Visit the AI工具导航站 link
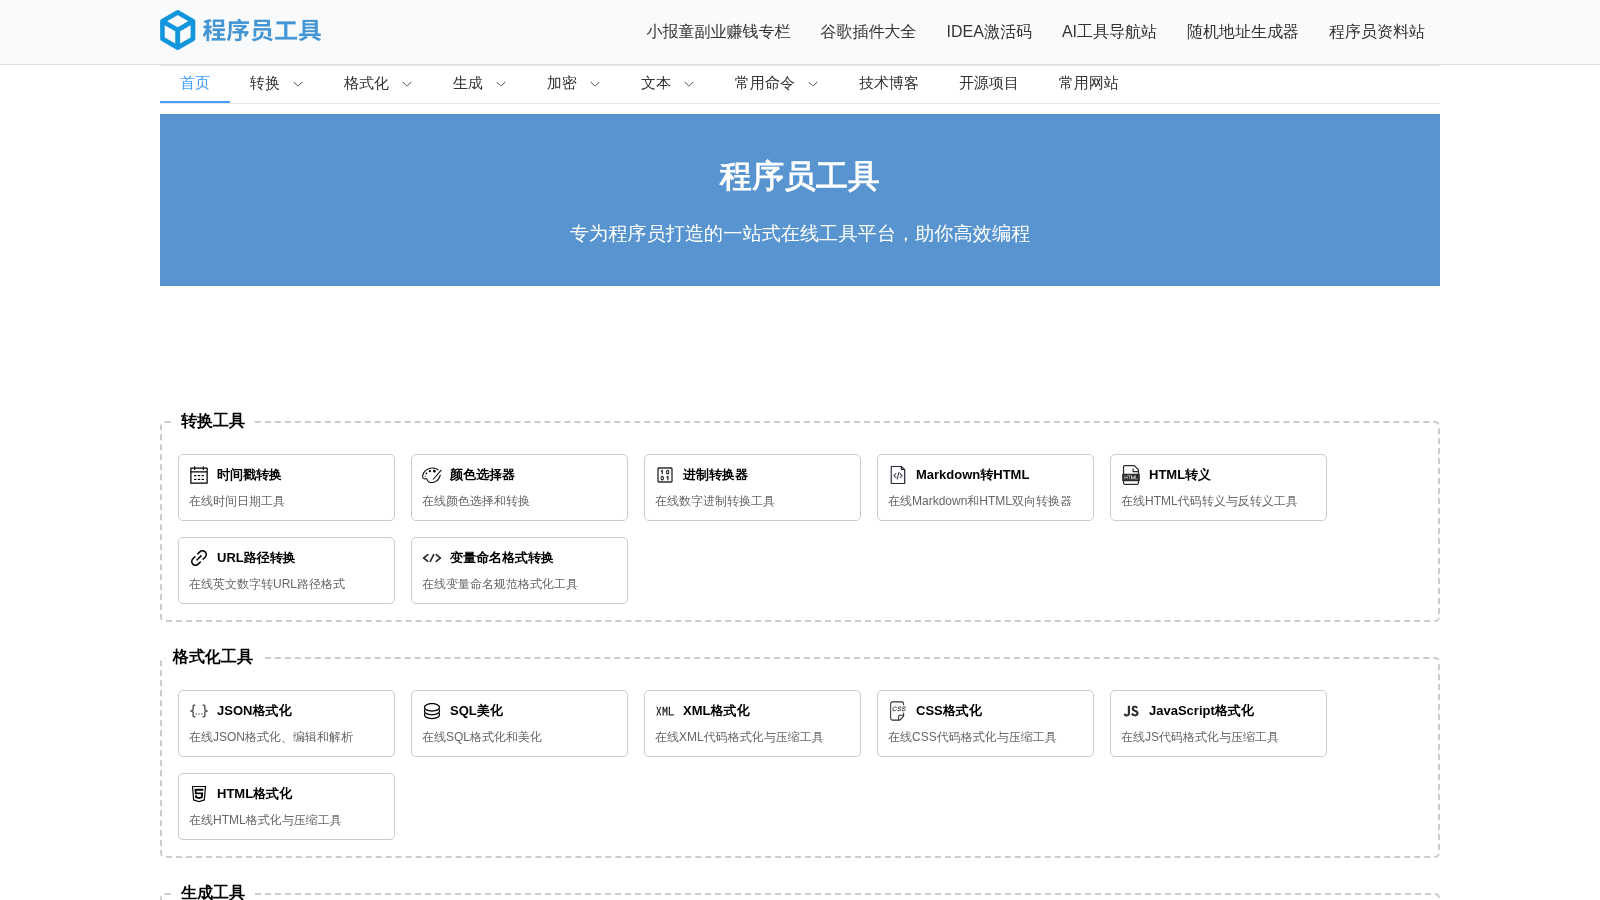 coord(1109,32)
